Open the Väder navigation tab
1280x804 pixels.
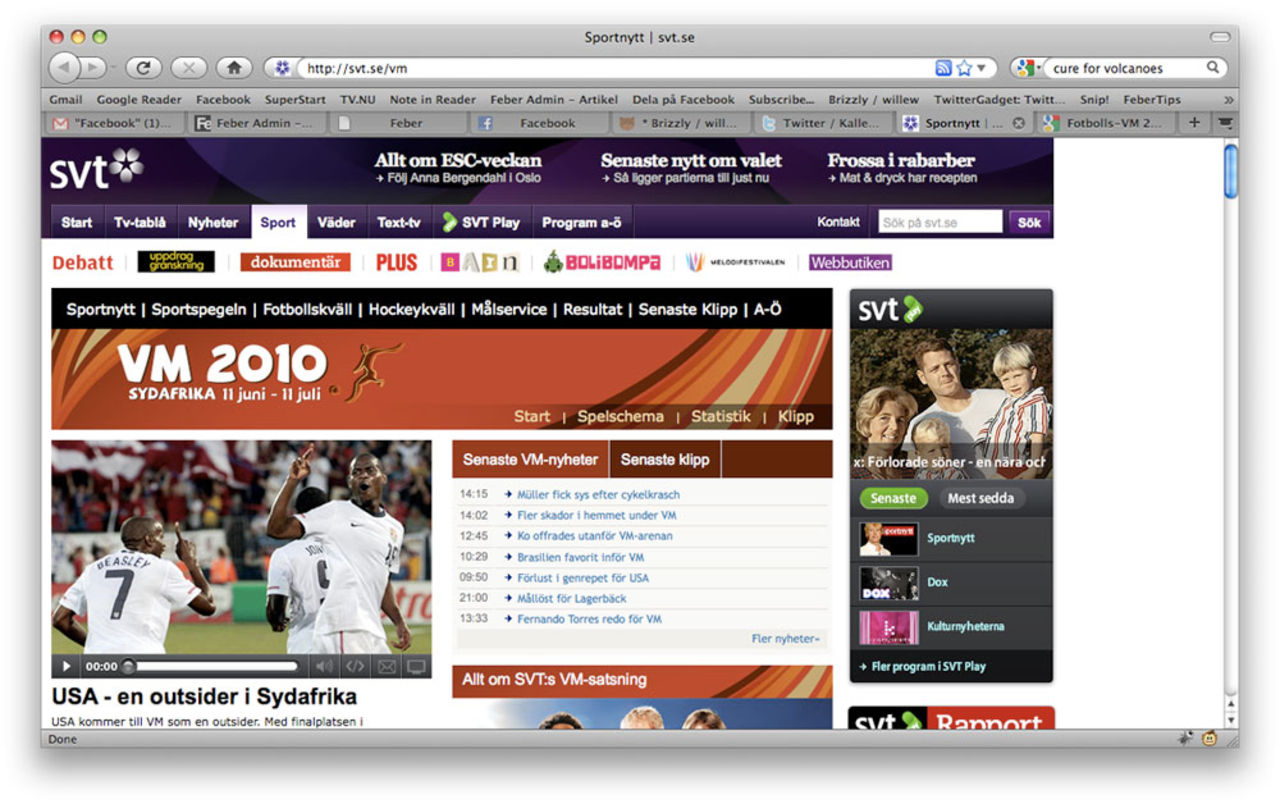(336, 223)
